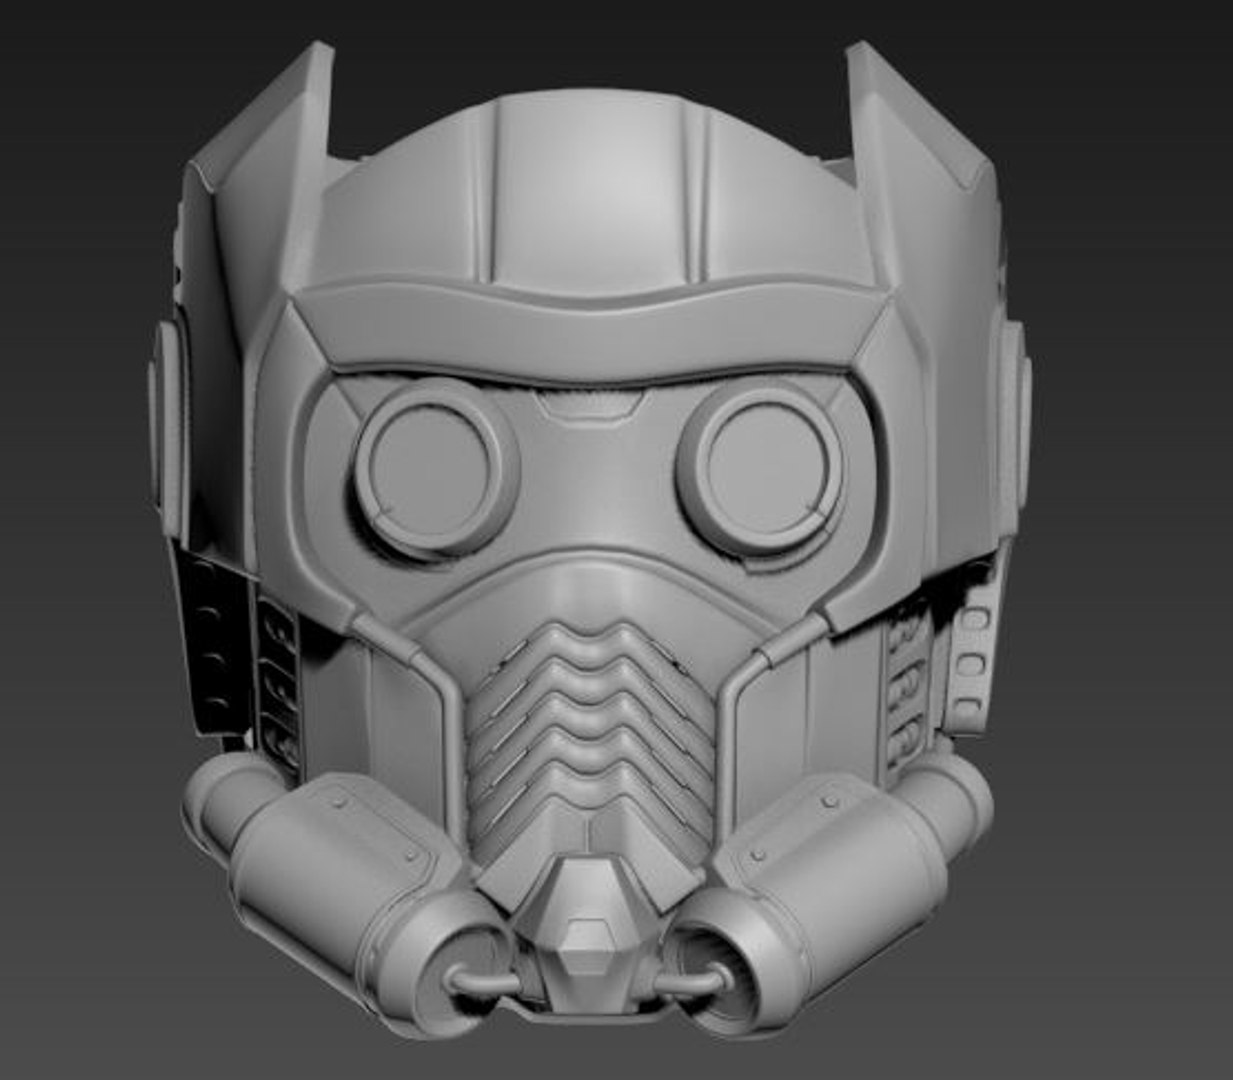Image resolution: width=1233 pixels, height=1080 pixels.
Task: Select the helmet model in the viewport
Action: tap(590, 540)
